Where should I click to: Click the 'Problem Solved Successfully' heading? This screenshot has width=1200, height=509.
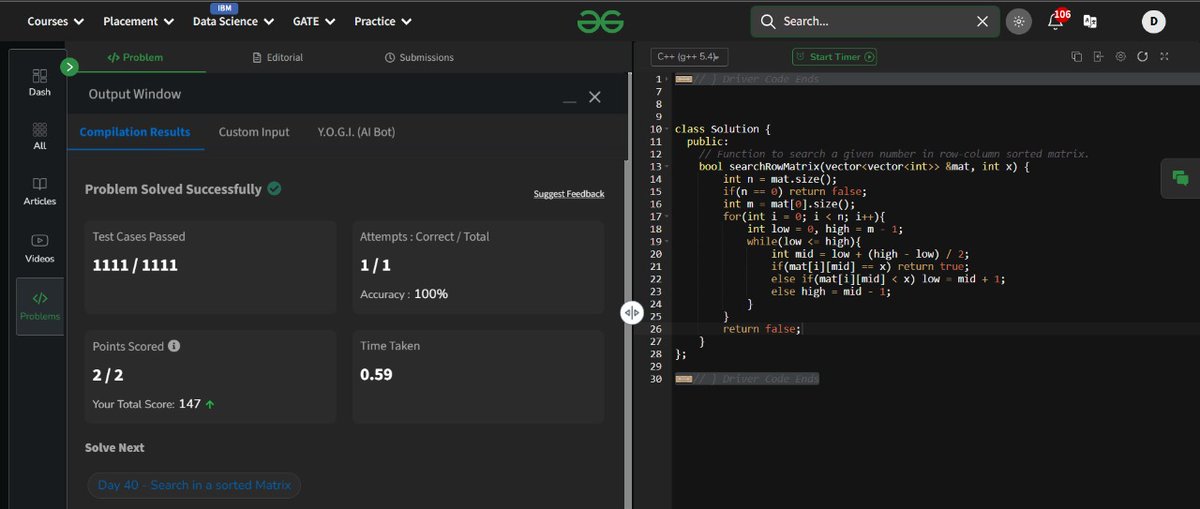pos(173,189)
